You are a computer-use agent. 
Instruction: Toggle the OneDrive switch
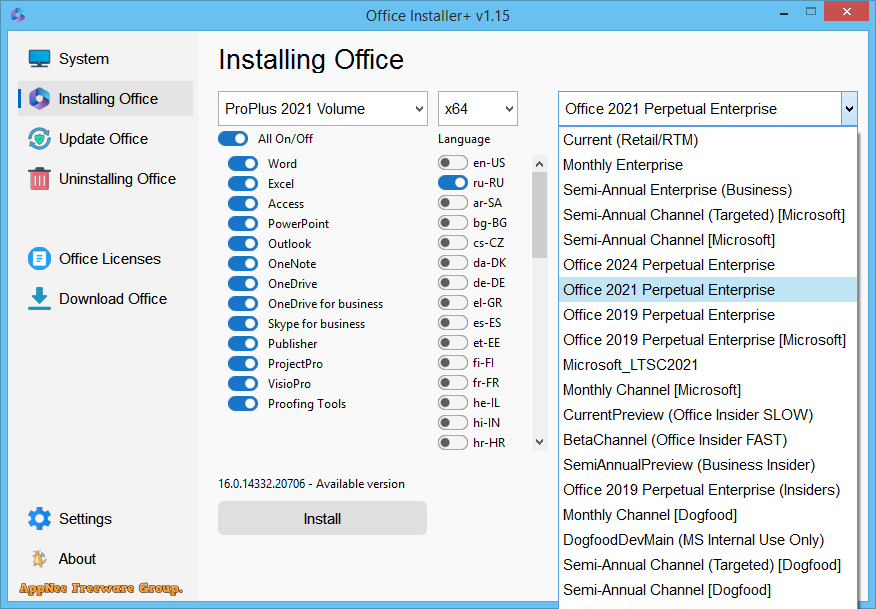[x=243, y=284]
